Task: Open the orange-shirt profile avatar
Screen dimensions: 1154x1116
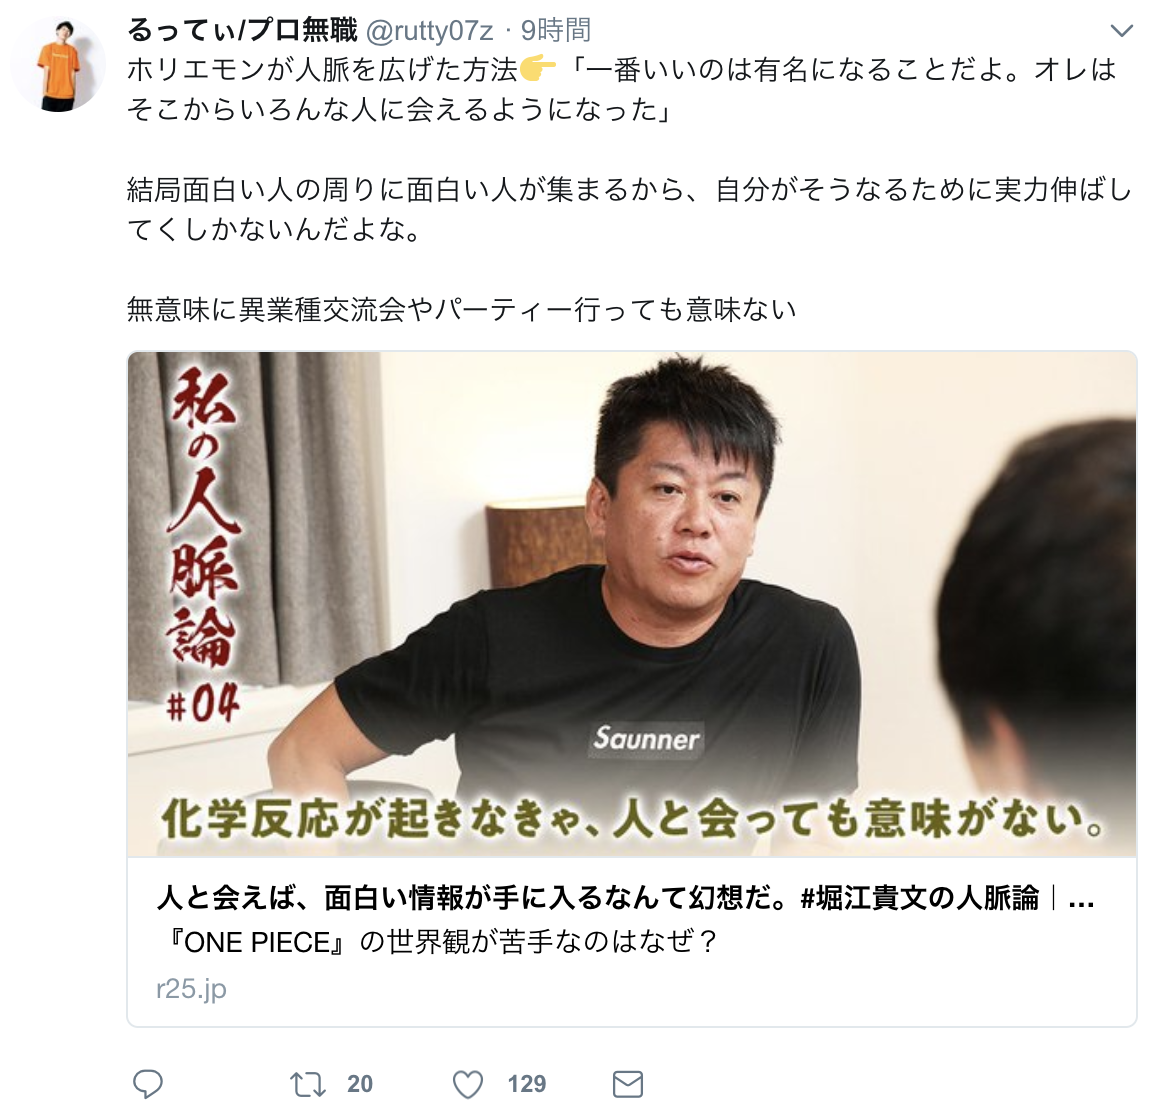Action: 58,65
